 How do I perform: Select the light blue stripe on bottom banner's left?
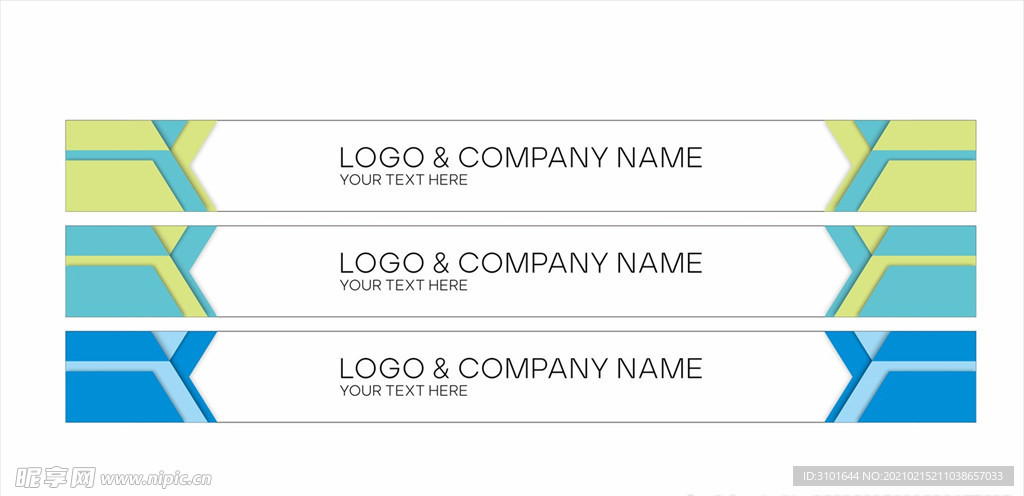112,366
